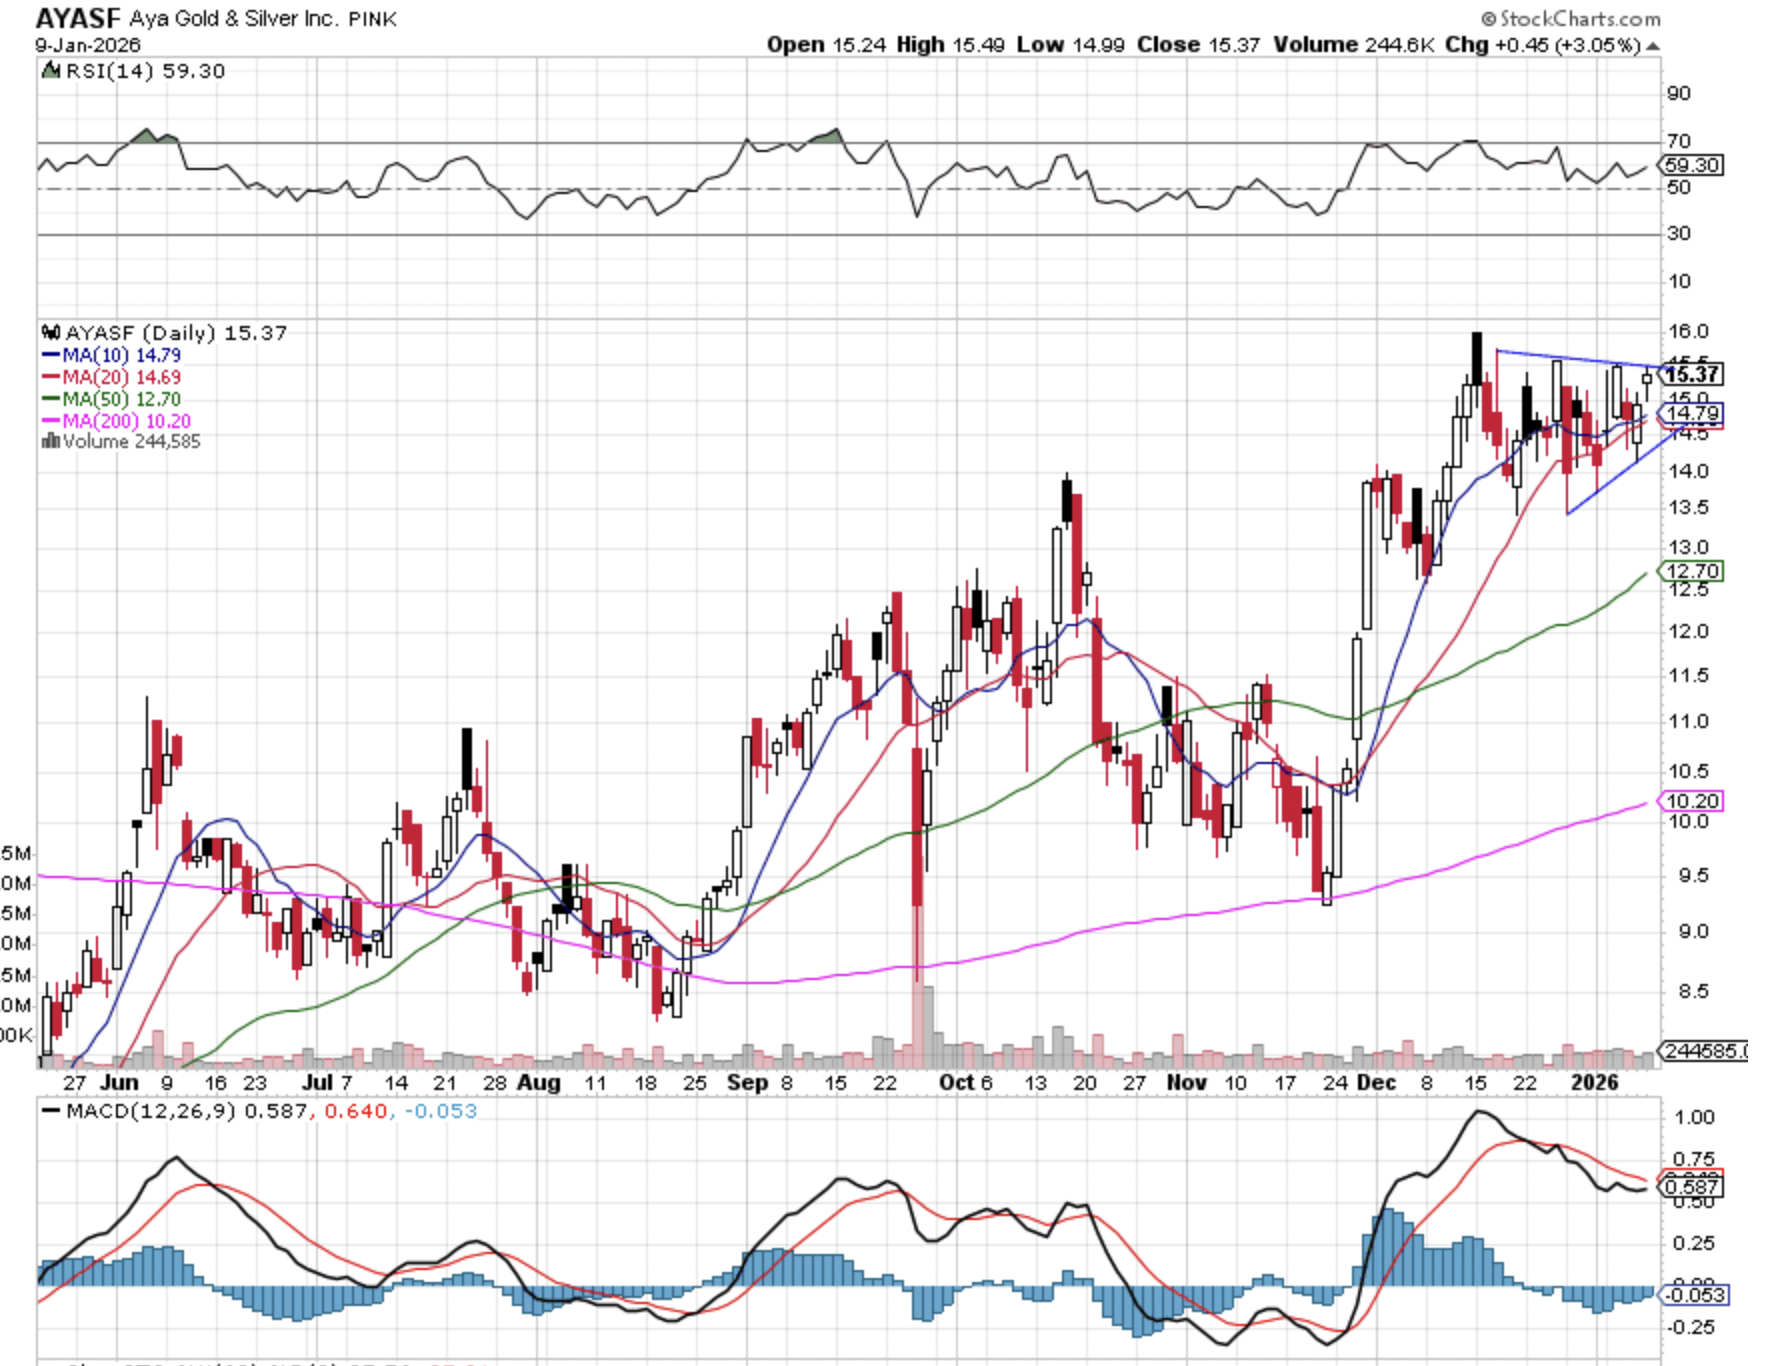1790x1366 pixels.
Task: Open the StockCharts.com watermark link
Action: click(x=1579, y=19)
